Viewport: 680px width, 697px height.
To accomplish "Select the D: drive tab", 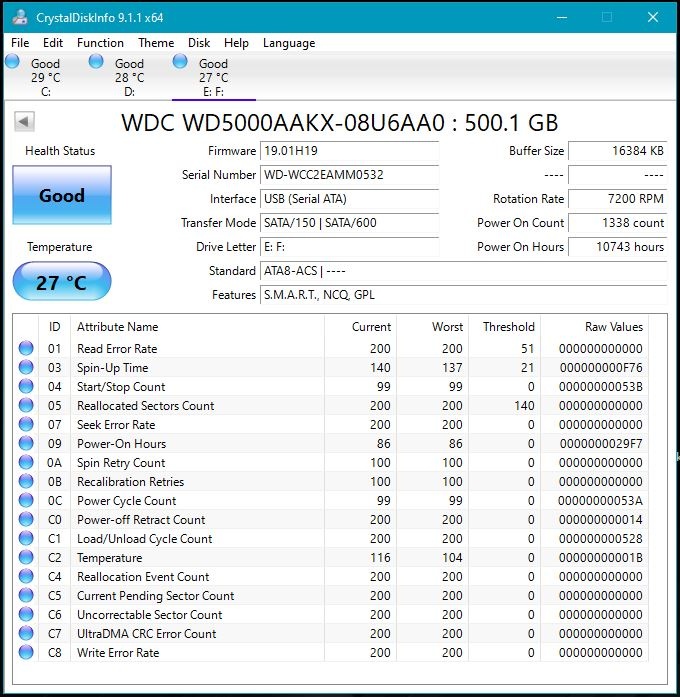I will coord(129,77).
